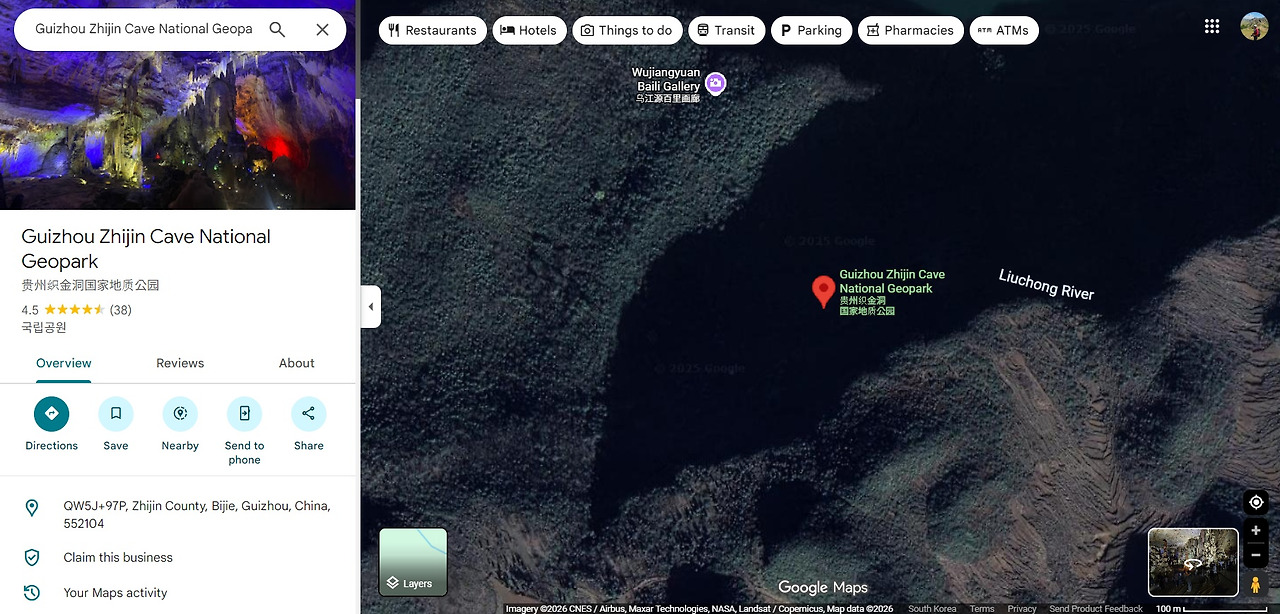Filter by Restaurants chip
This screenshot has height=614, width=1280.
tap(432, 30)
